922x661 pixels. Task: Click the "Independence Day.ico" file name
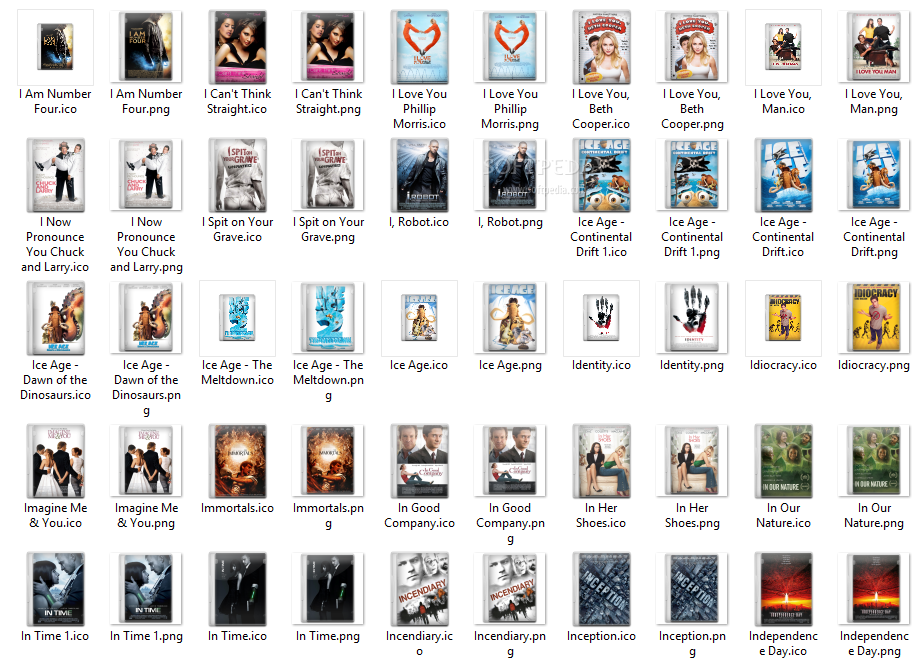point(783,643)
